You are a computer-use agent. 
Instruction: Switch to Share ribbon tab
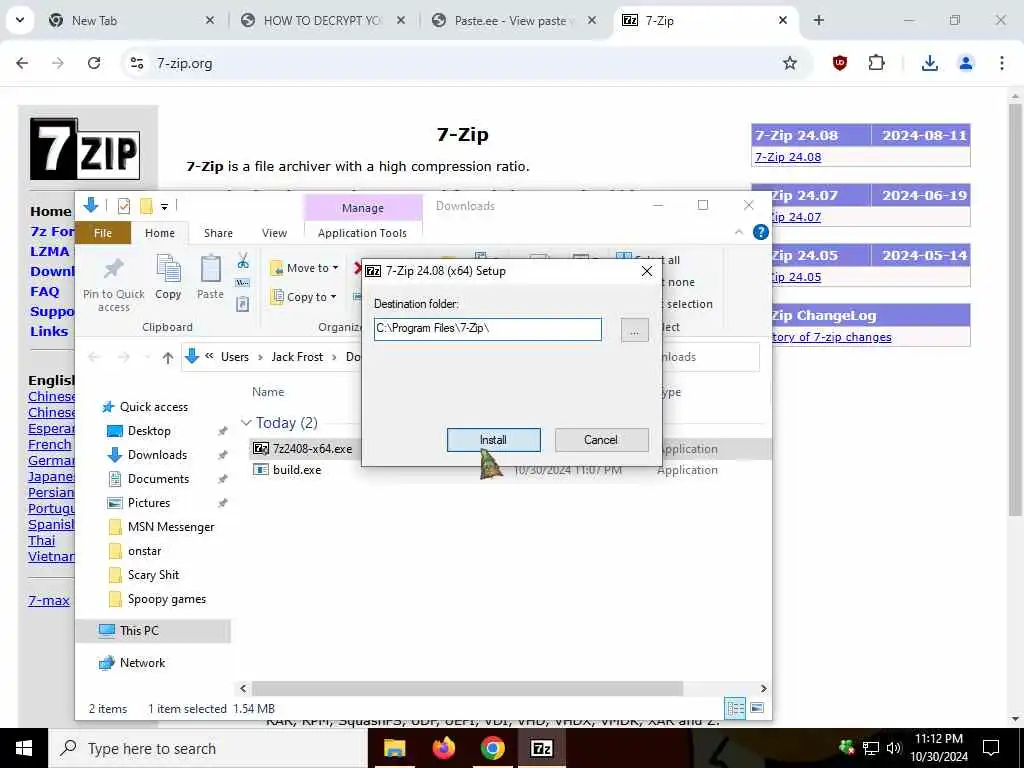coord(218,233)
